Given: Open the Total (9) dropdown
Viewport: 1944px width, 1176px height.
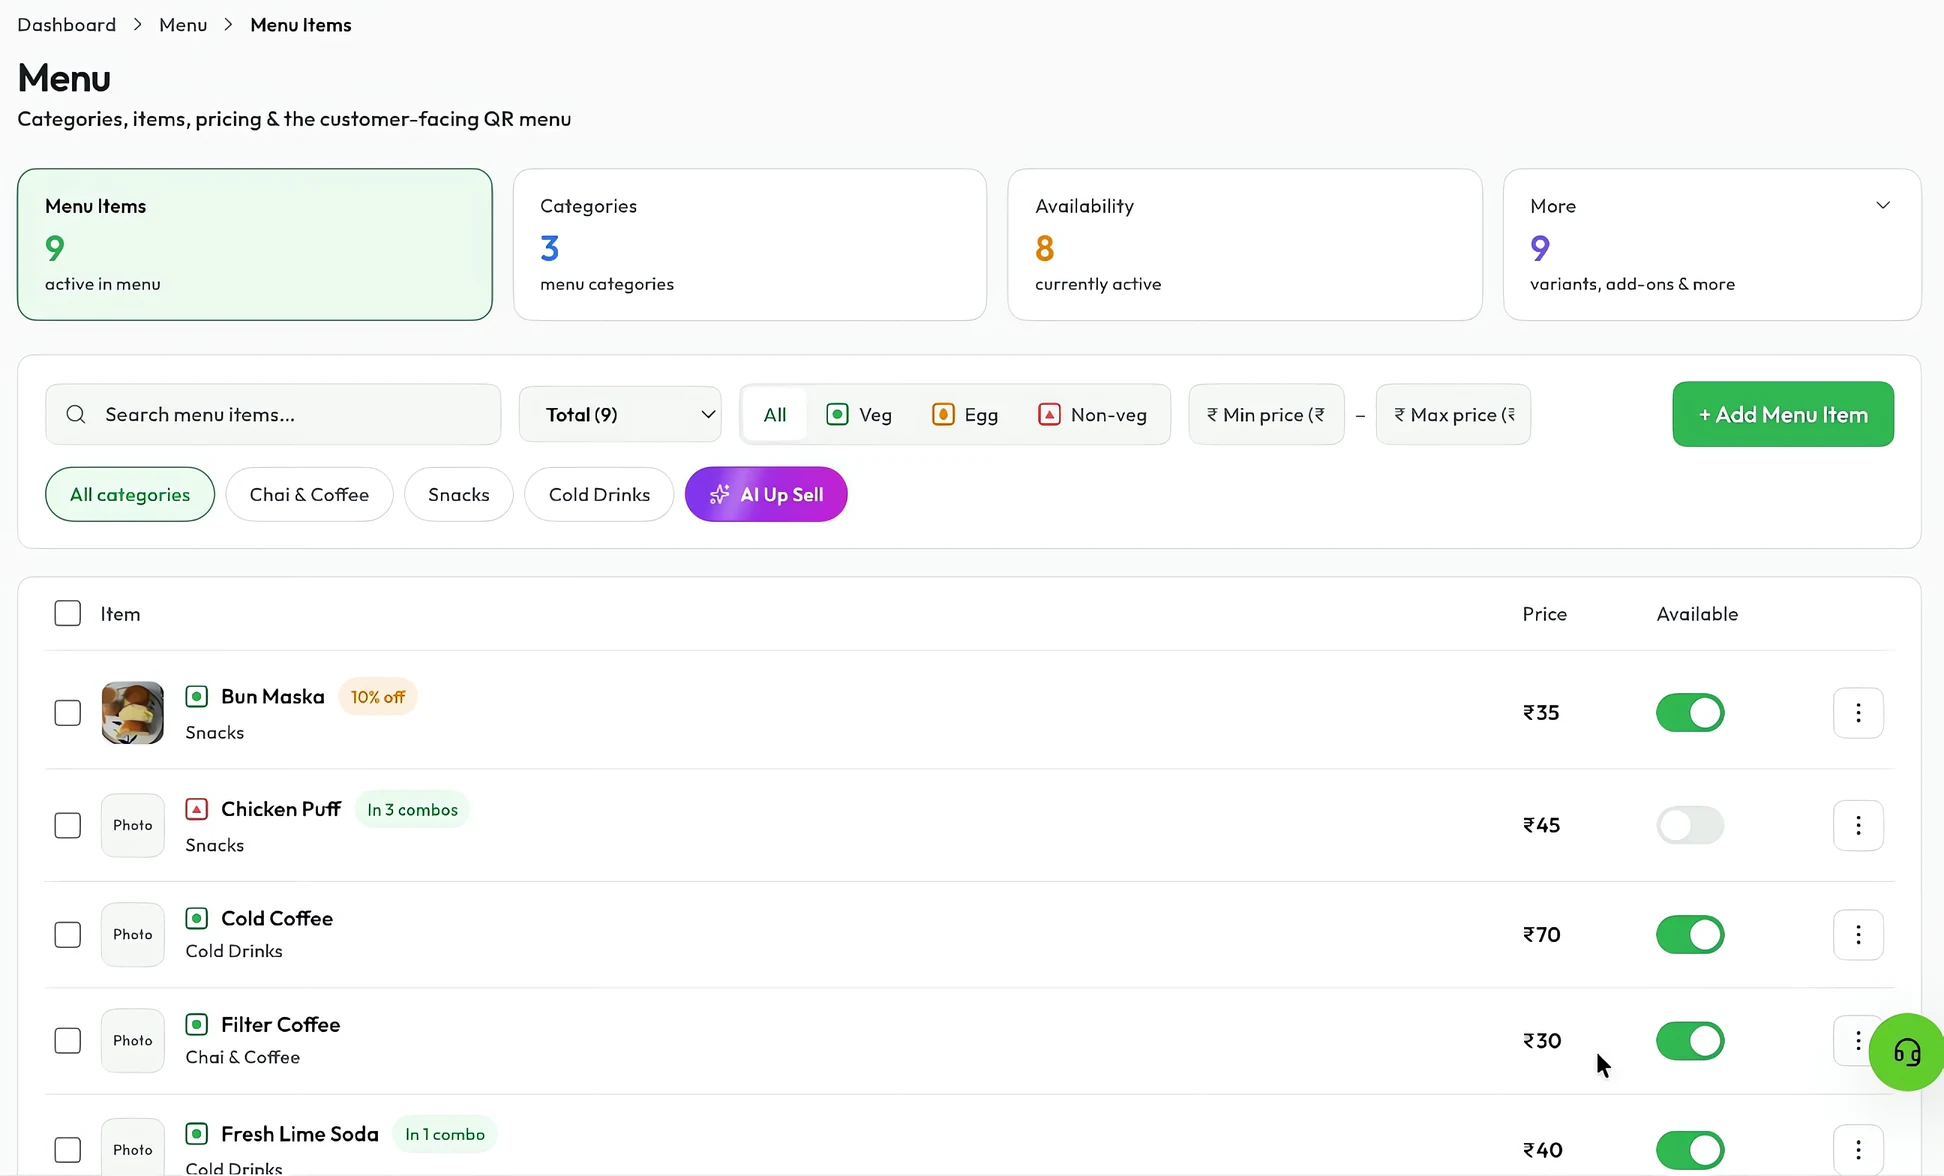Looking at the screenshot, I should (x=620, y=414).
